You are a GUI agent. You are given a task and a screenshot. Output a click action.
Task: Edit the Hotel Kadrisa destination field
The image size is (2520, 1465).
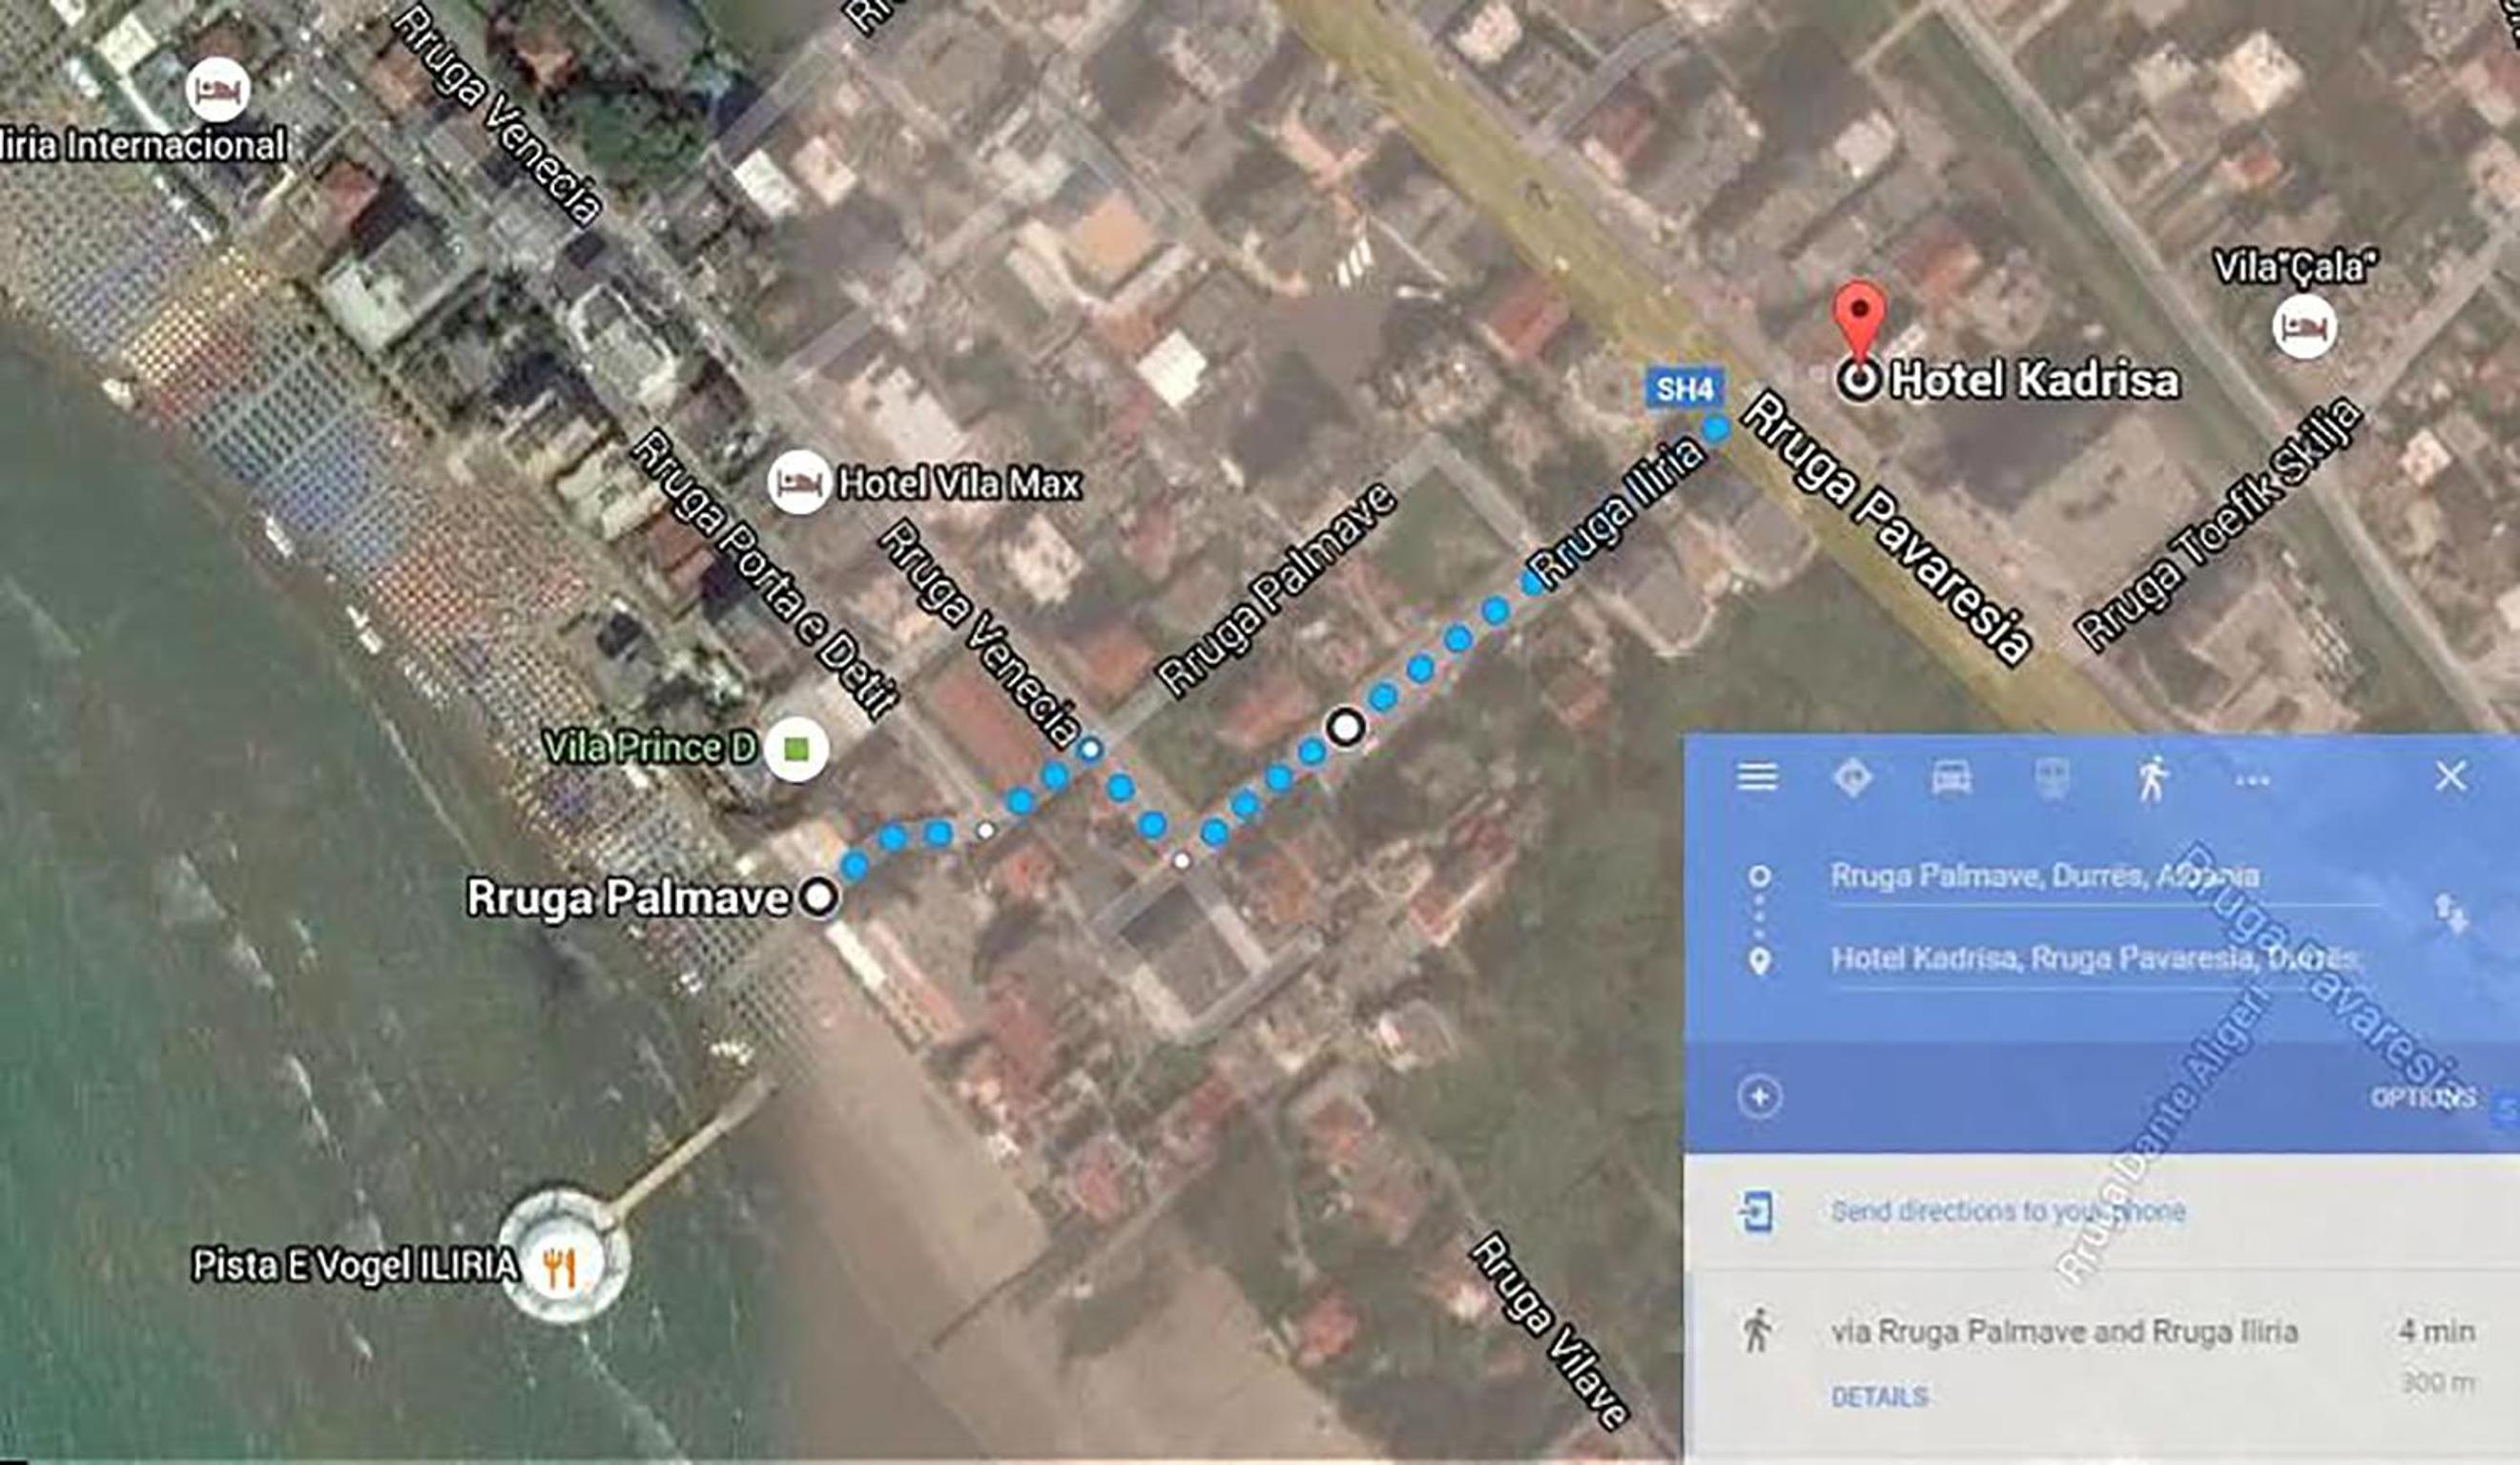[2105, 960]
